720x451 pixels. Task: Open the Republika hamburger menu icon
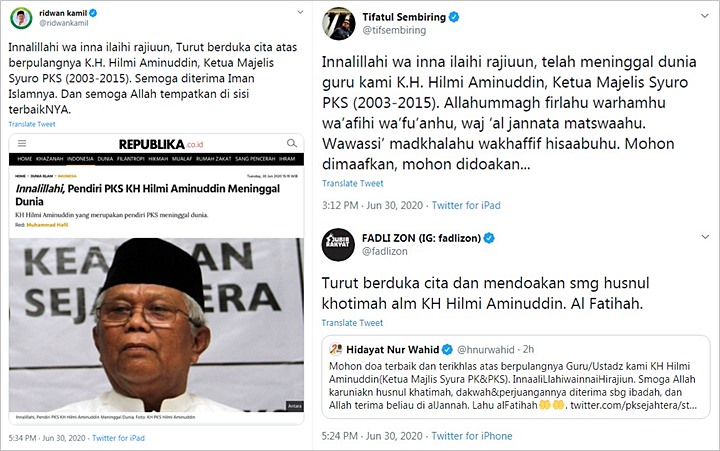tap(22, 143)
